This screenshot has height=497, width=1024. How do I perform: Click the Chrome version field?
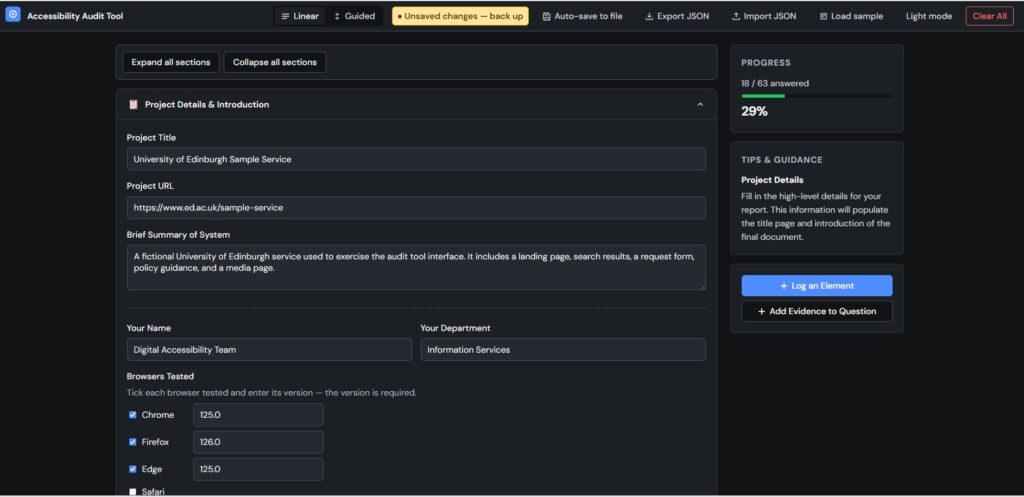258,415
